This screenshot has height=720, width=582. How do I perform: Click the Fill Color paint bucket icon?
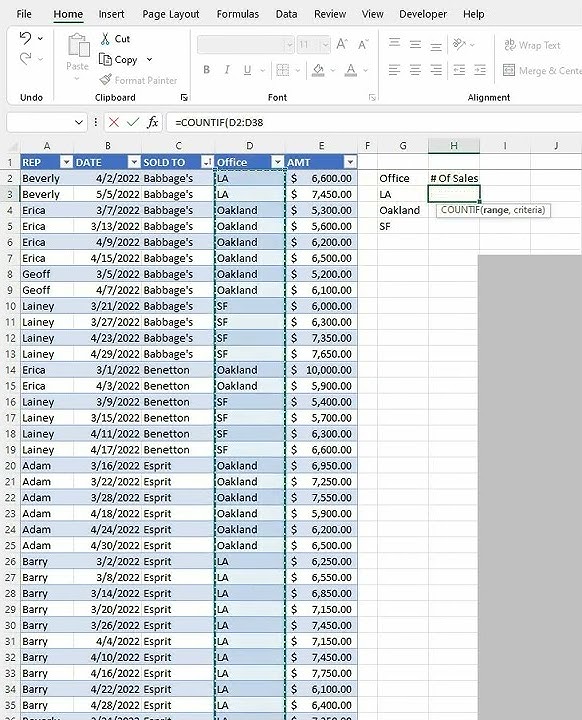tap(318, 70)
